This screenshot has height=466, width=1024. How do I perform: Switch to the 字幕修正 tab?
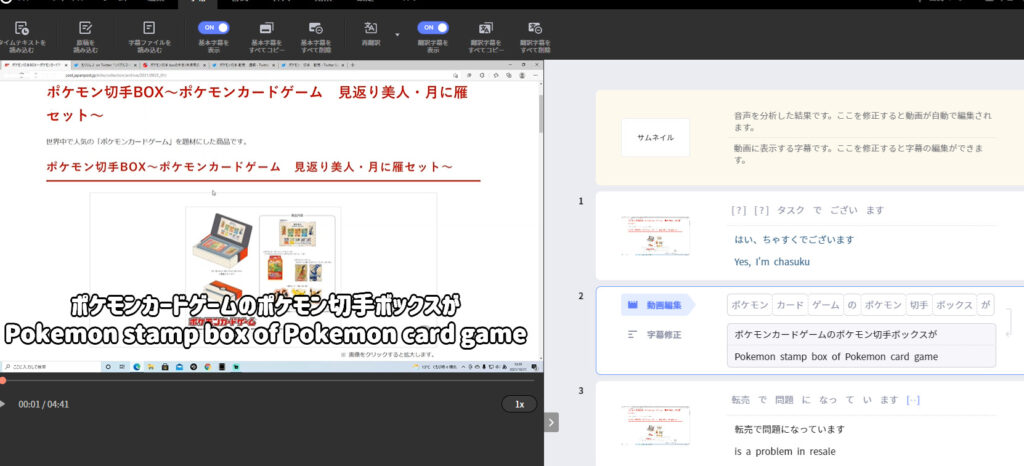(x=655, y=335)
